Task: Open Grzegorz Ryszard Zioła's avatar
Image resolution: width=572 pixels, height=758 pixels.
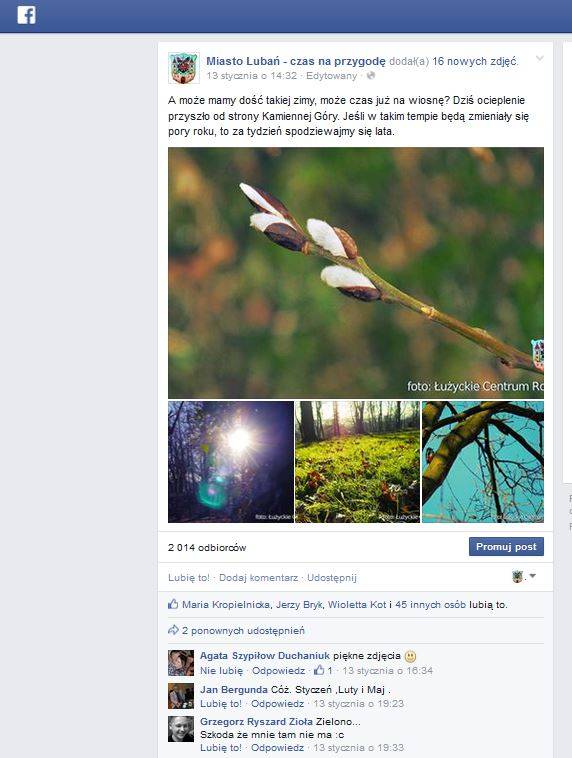Action: pyautogui.click(x=181, y=729)
